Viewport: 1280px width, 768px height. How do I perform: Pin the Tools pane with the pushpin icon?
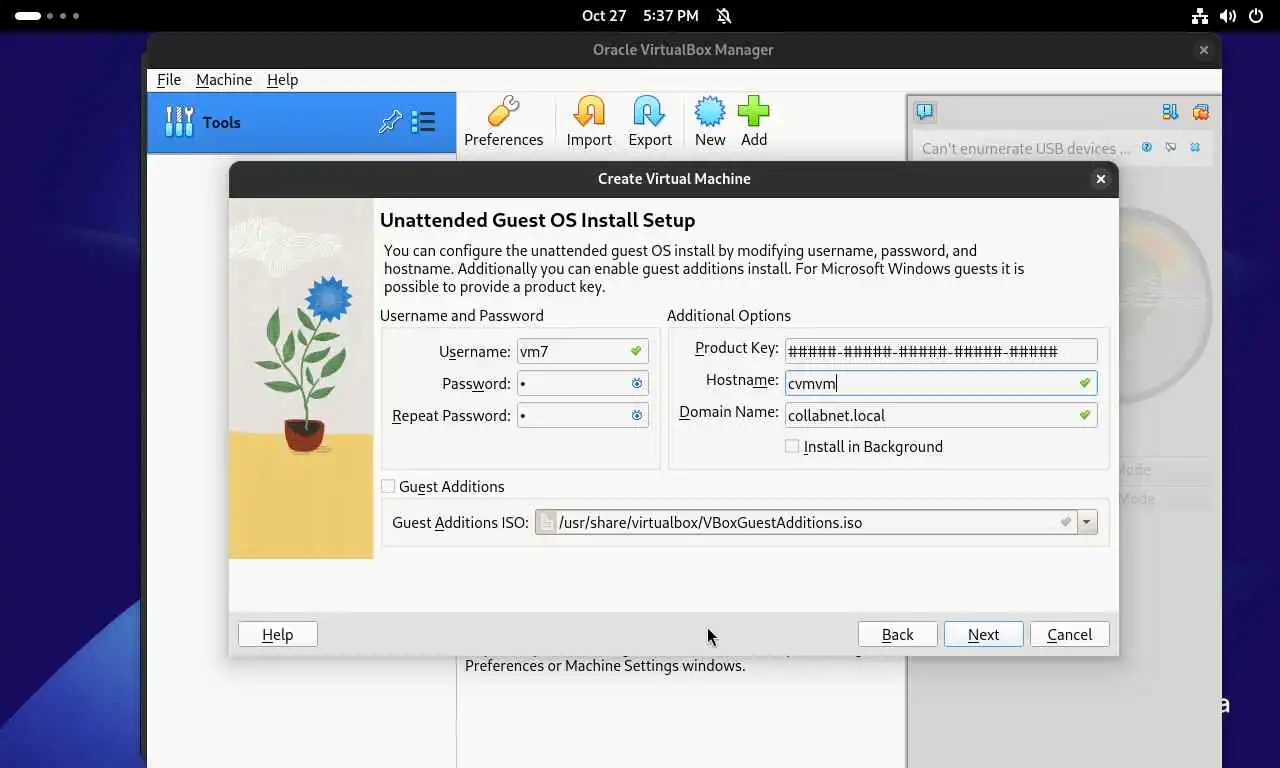(390, 122)
